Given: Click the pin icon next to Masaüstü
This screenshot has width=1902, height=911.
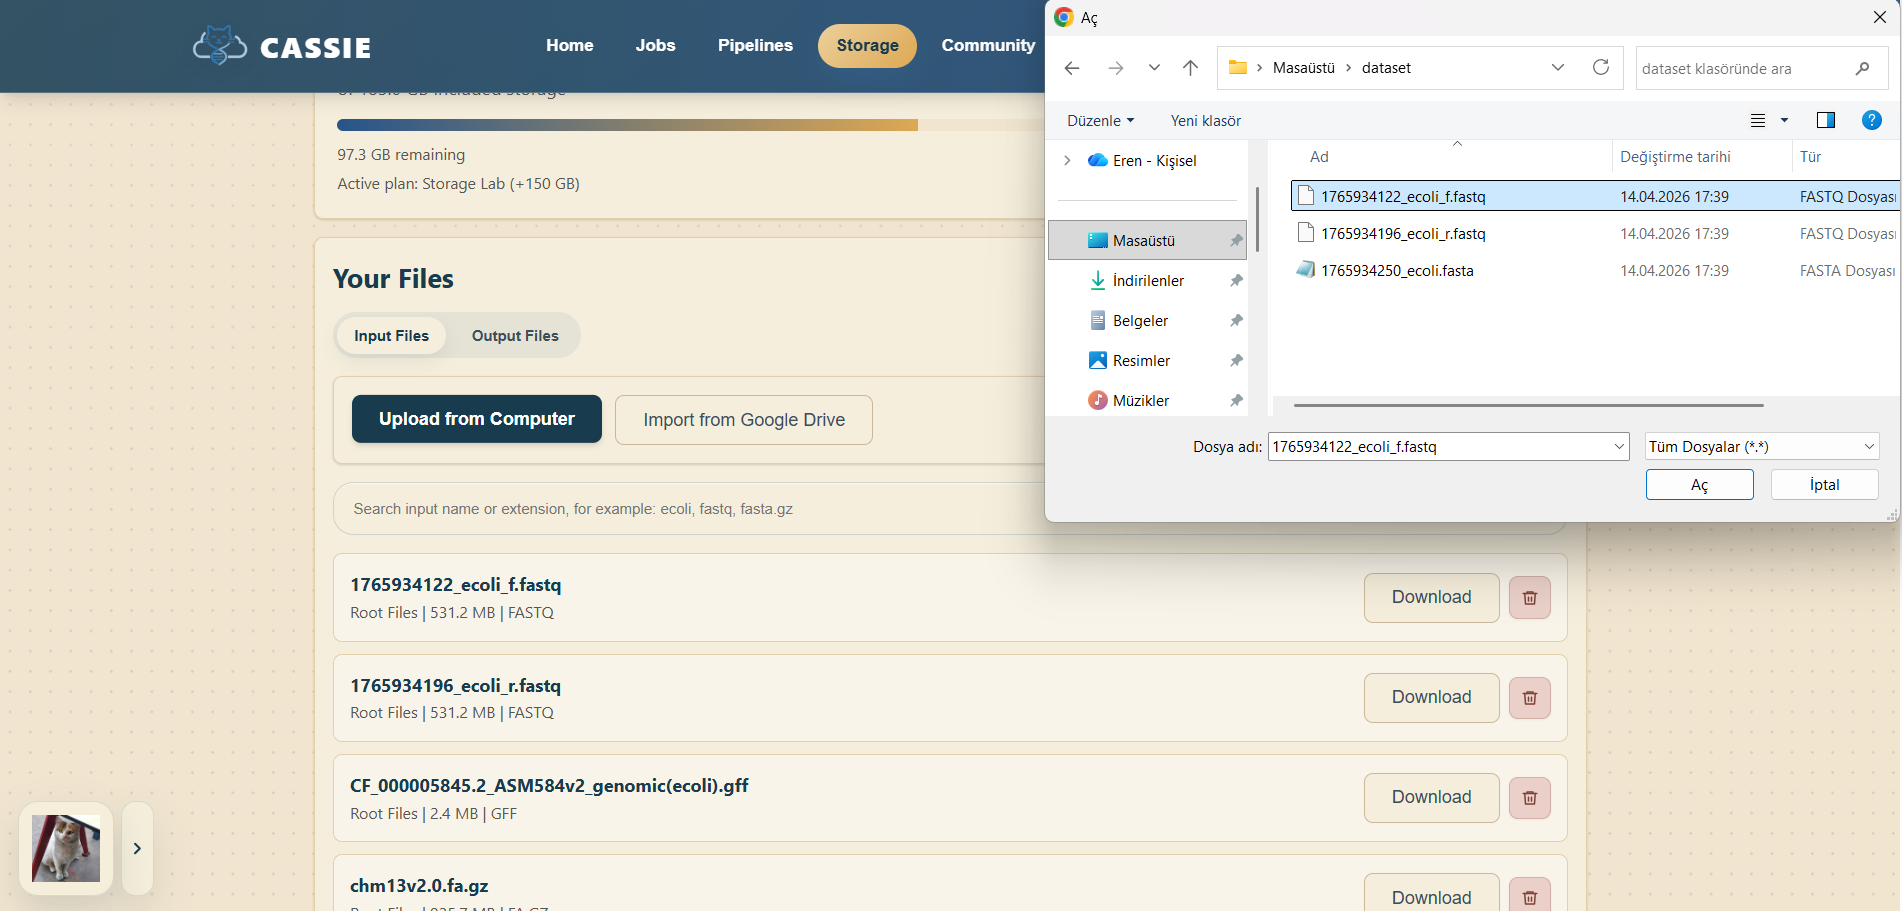Looking at the screenshot, I should (x=1236, y=240).
